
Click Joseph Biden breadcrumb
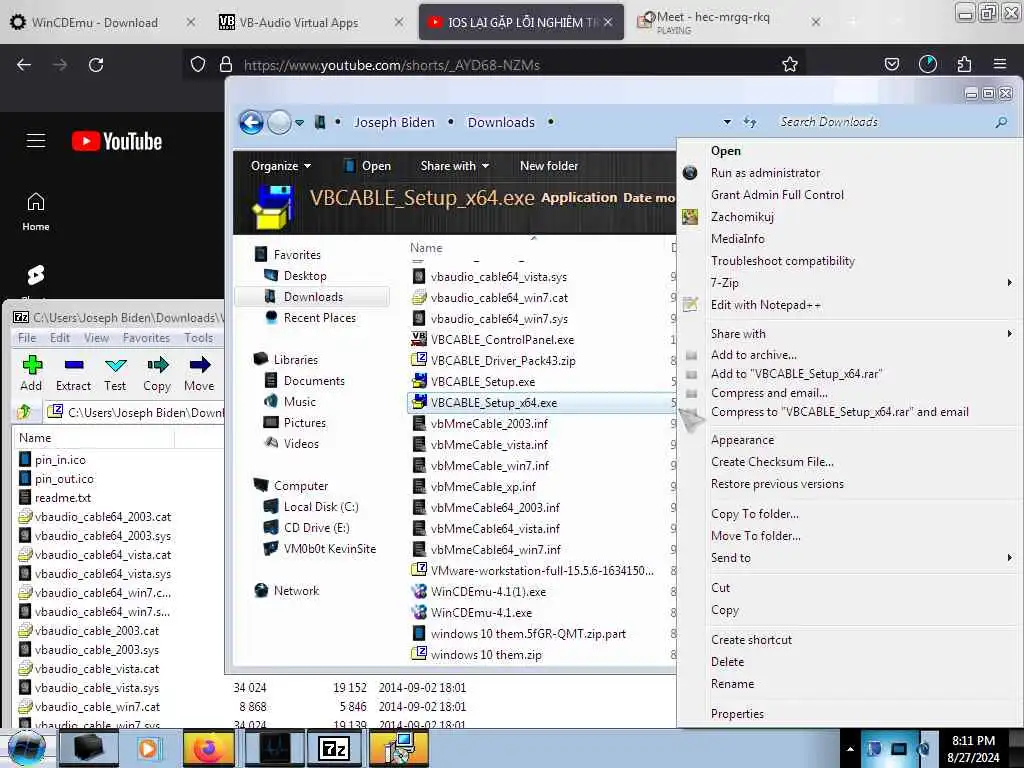[394, 122]
